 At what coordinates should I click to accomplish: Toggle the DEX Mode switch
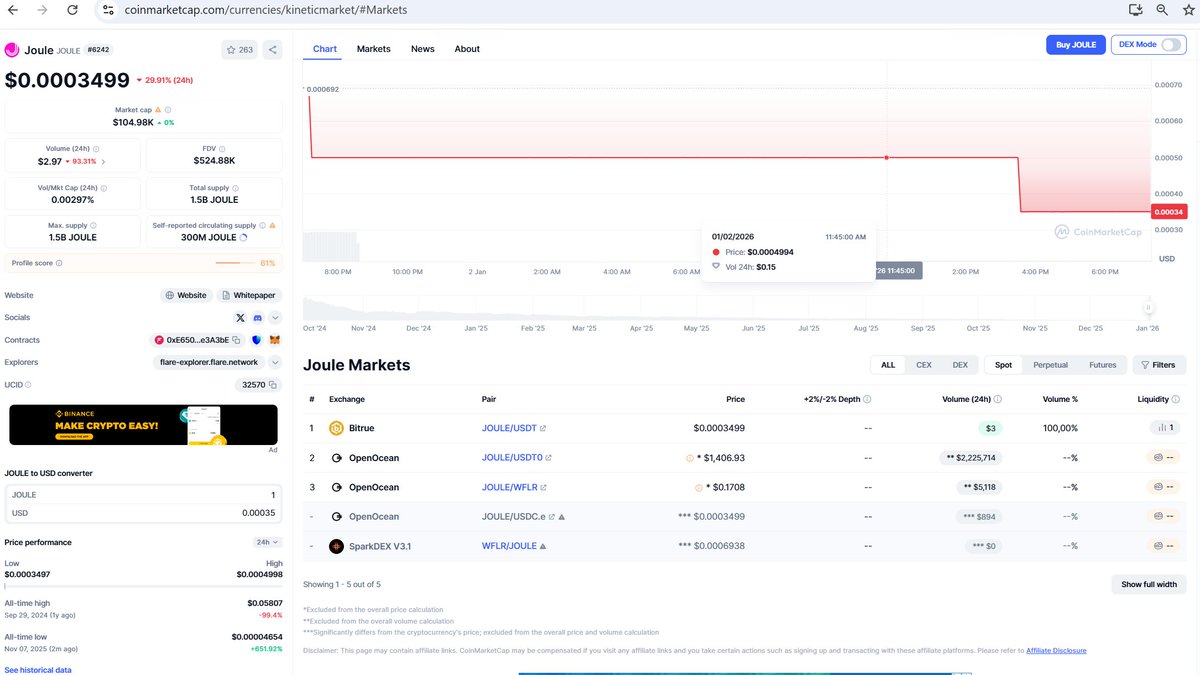1172,44
